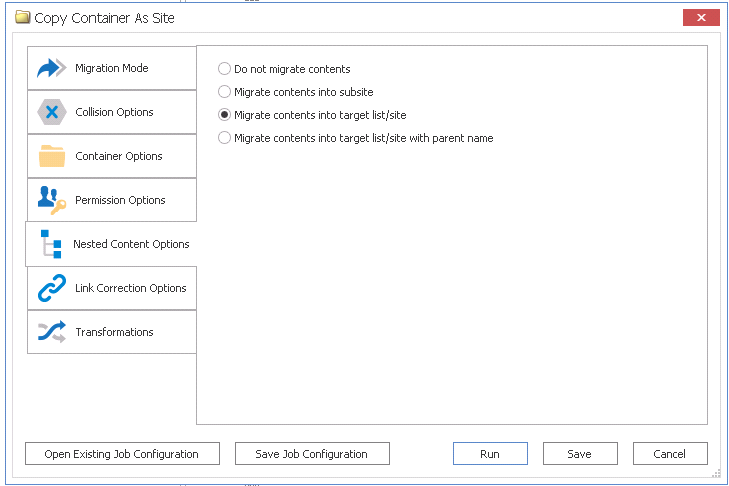
Task: Click the Link Correction chain icon
Action: 51,288
